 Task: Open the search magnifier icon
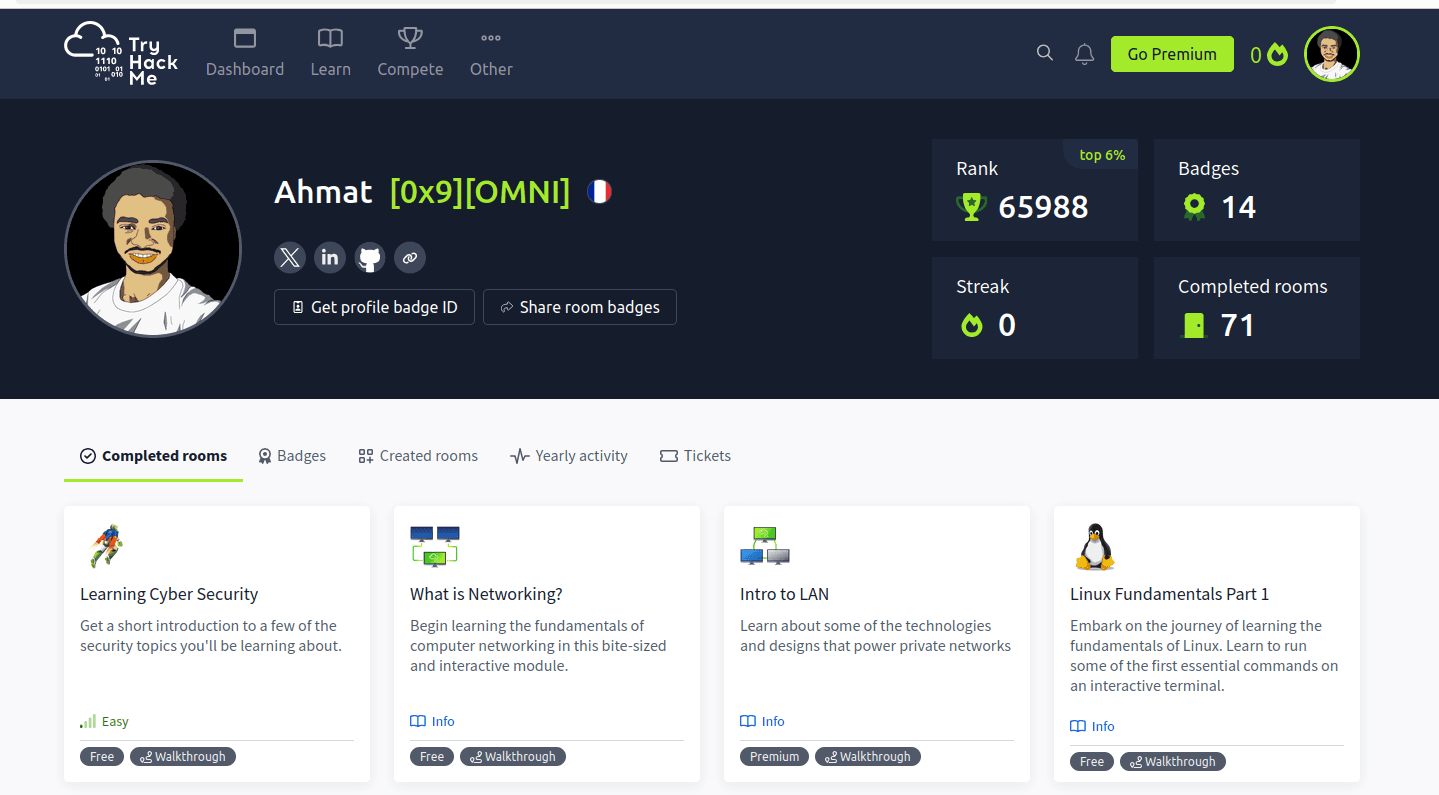pos(1045,53)
